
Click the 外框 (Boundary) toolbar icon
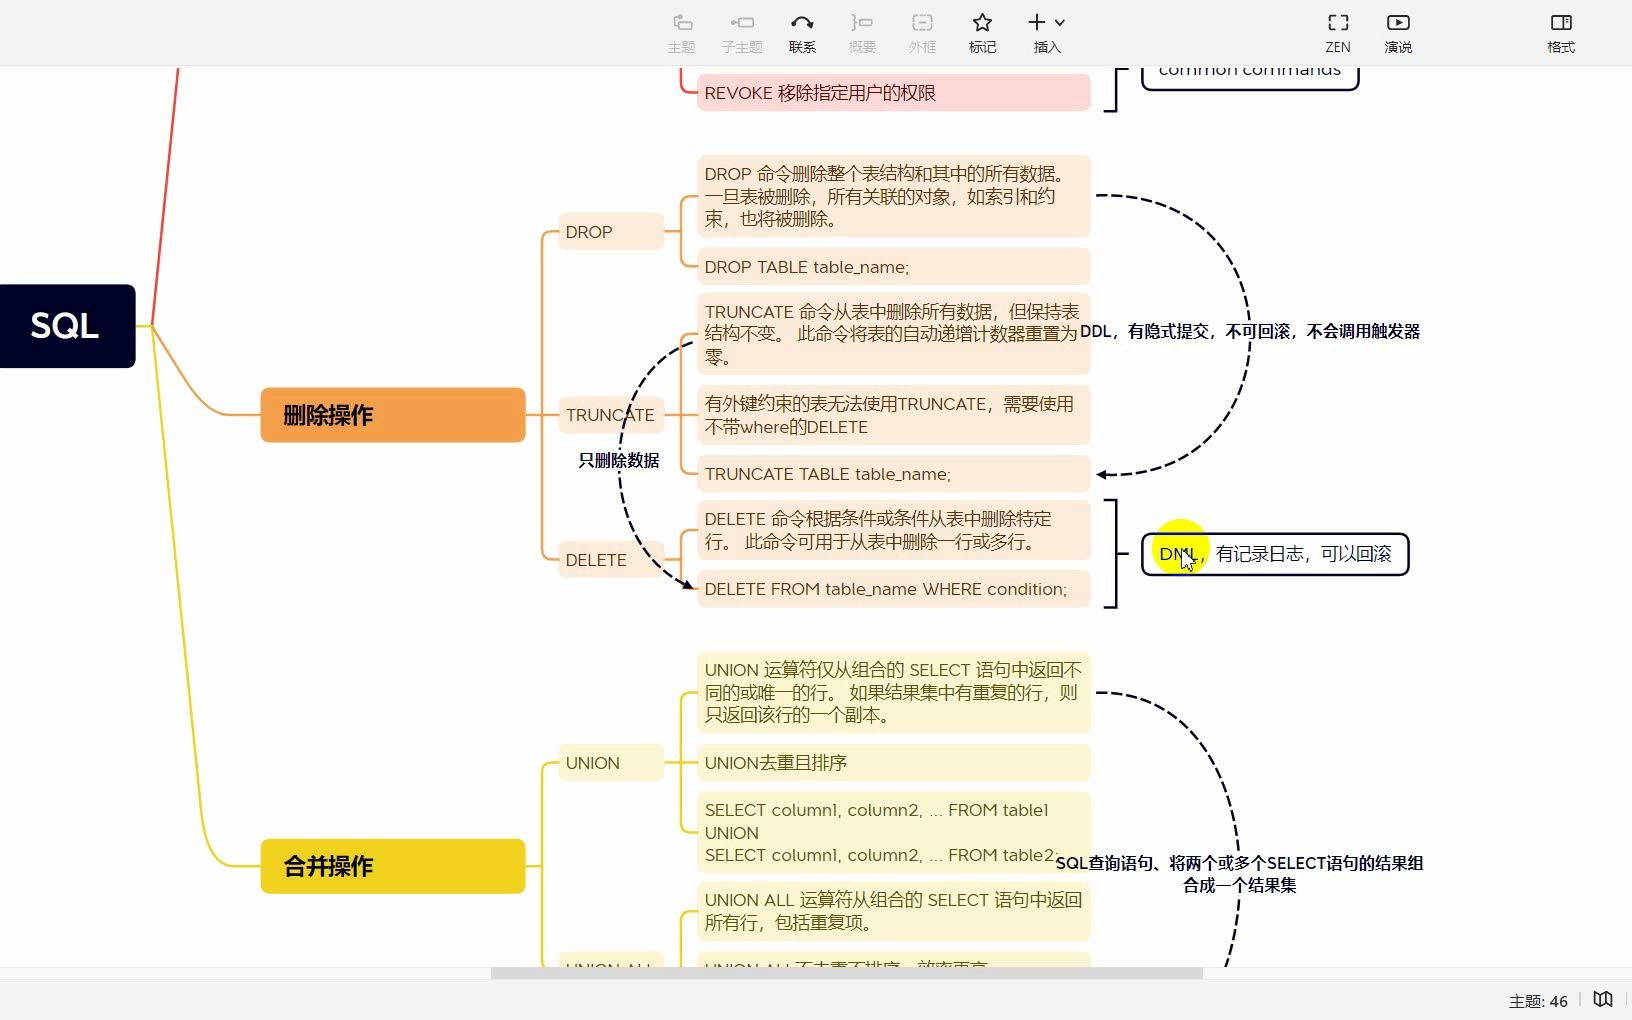coord(922,33)
